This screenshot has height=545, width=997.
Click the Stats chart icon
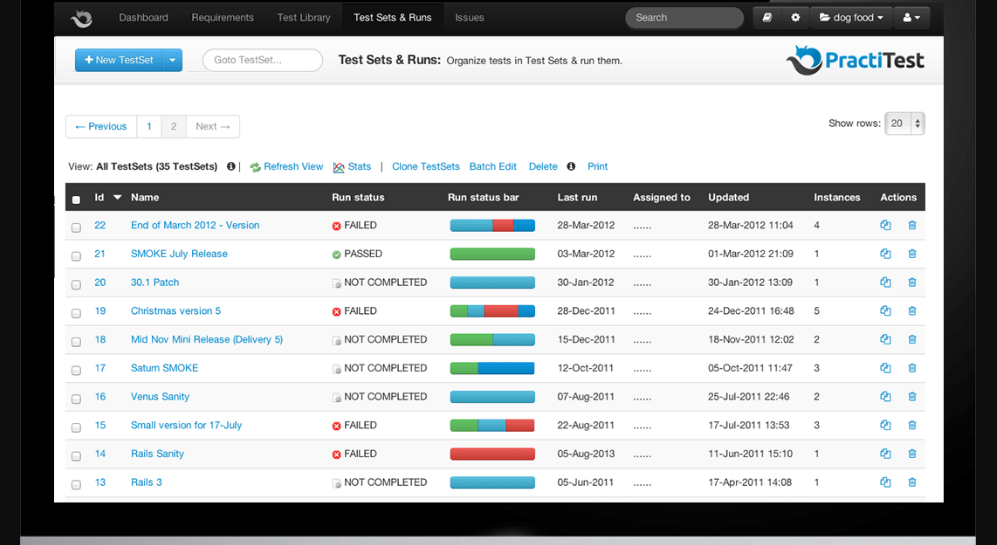[x=339, y=168]
